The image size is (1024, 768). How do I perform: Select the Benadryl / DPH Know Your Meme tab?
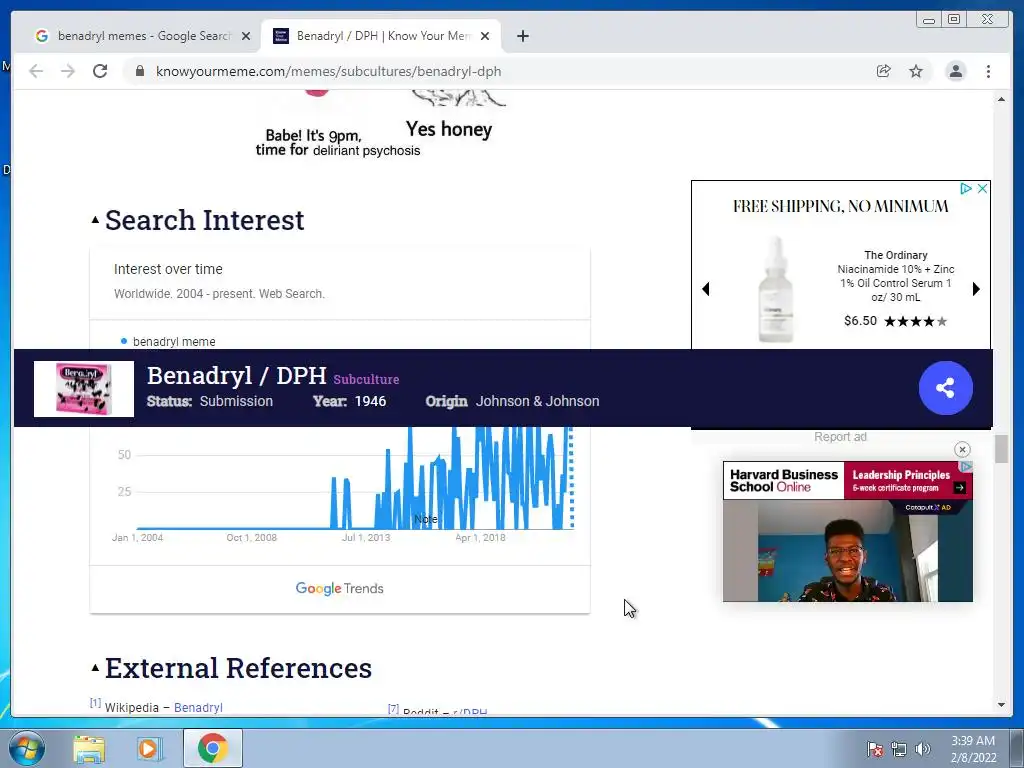click(x=381, y=36)
